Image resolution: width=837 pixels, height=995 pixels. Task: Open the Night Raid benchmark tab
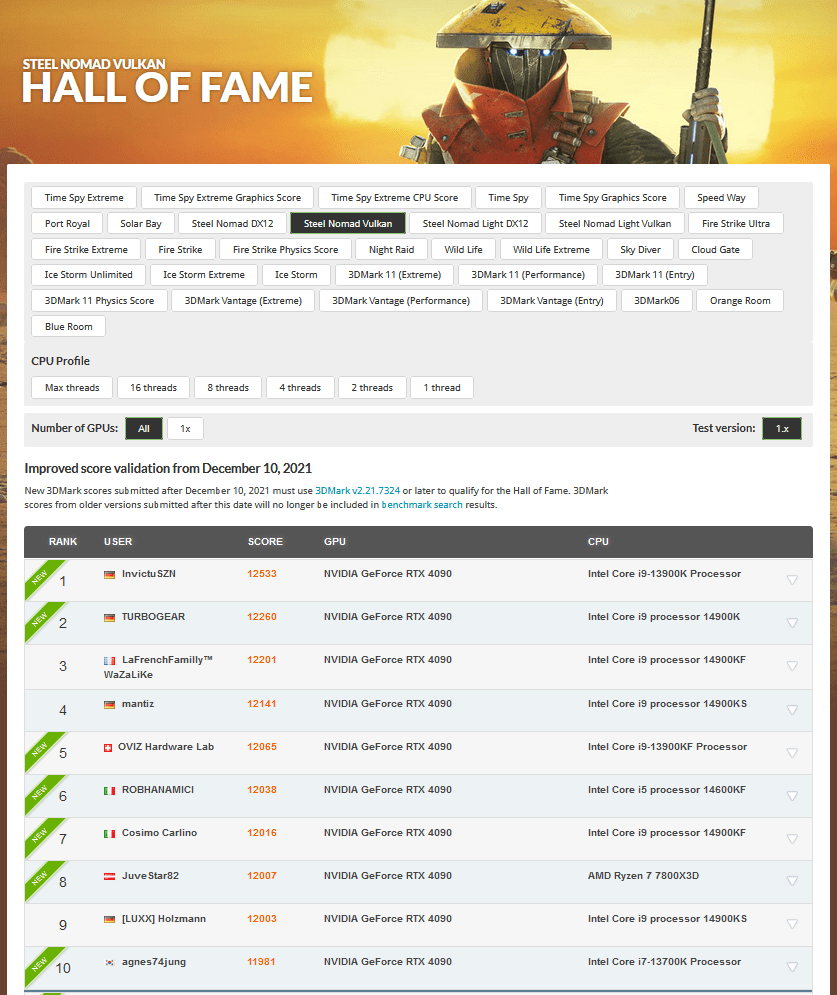[391, 250]
